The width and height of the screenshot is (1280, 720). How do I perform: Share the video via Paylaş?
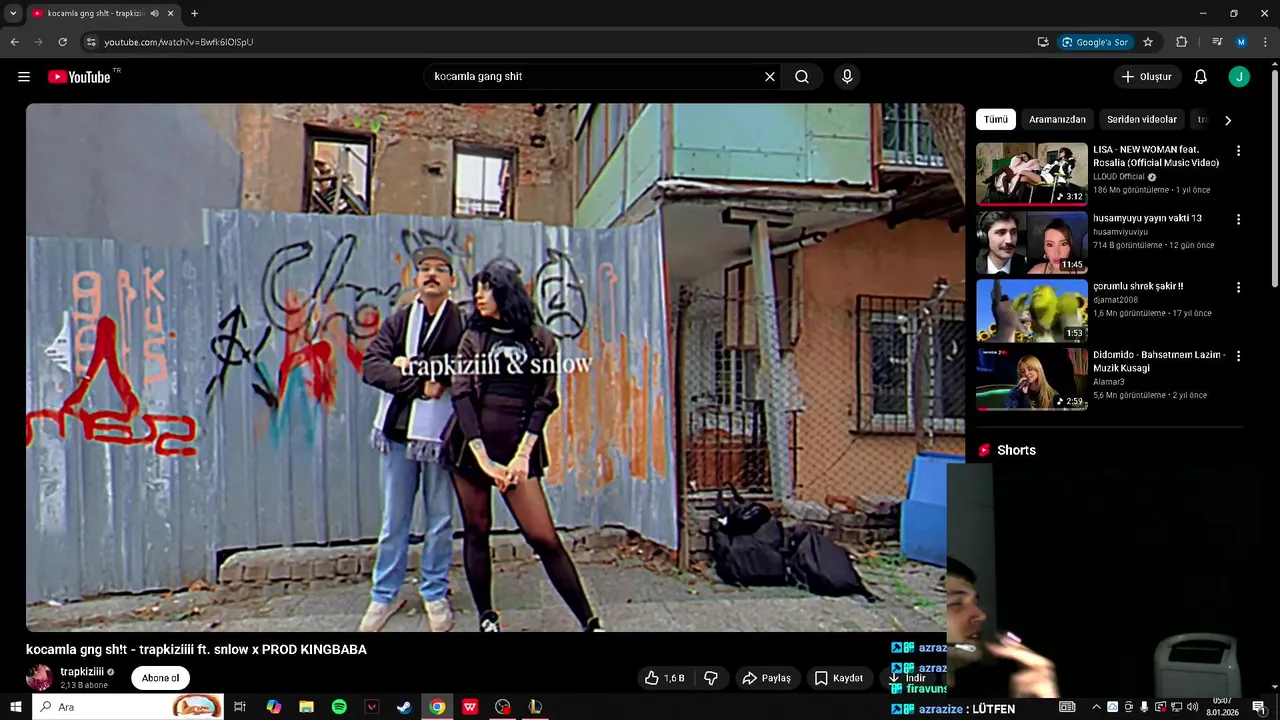coord(766,678)
